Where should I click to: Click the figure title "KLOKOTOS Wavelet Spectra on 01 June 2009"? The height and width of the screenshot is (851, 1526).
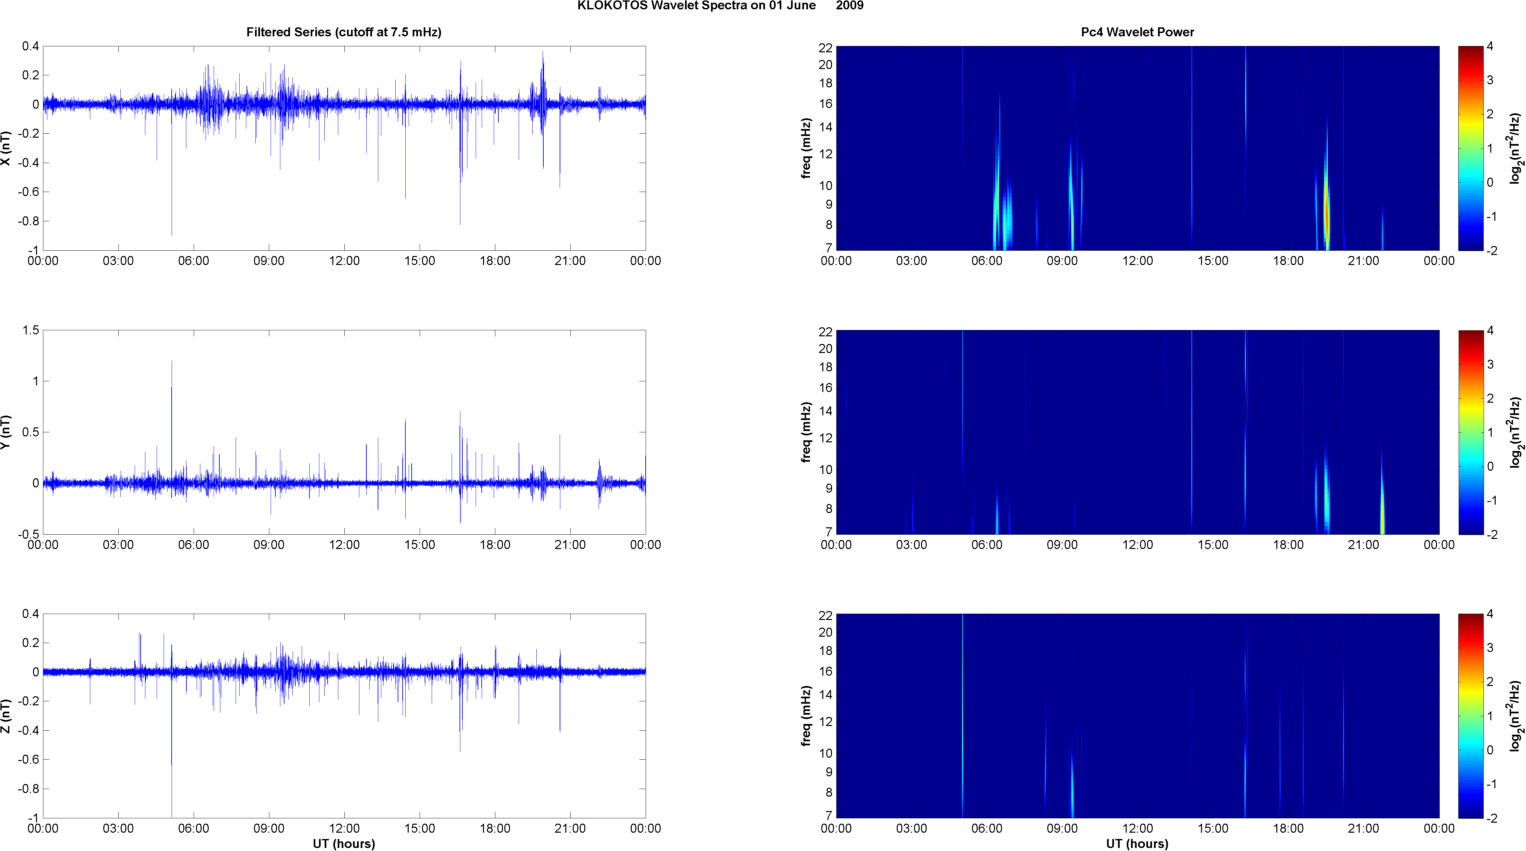pyautogui.click(x=720, y=6)
